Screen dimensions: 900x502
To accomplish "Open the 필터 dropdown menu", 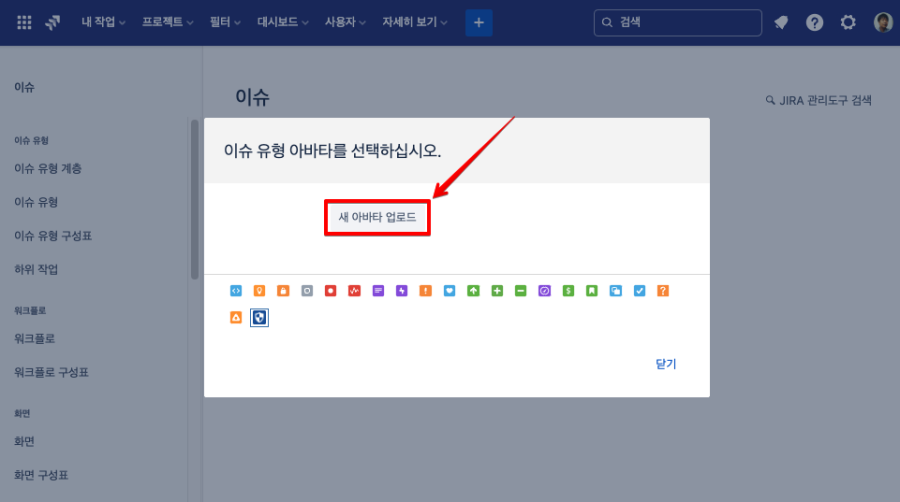I will tap(225, 22).
